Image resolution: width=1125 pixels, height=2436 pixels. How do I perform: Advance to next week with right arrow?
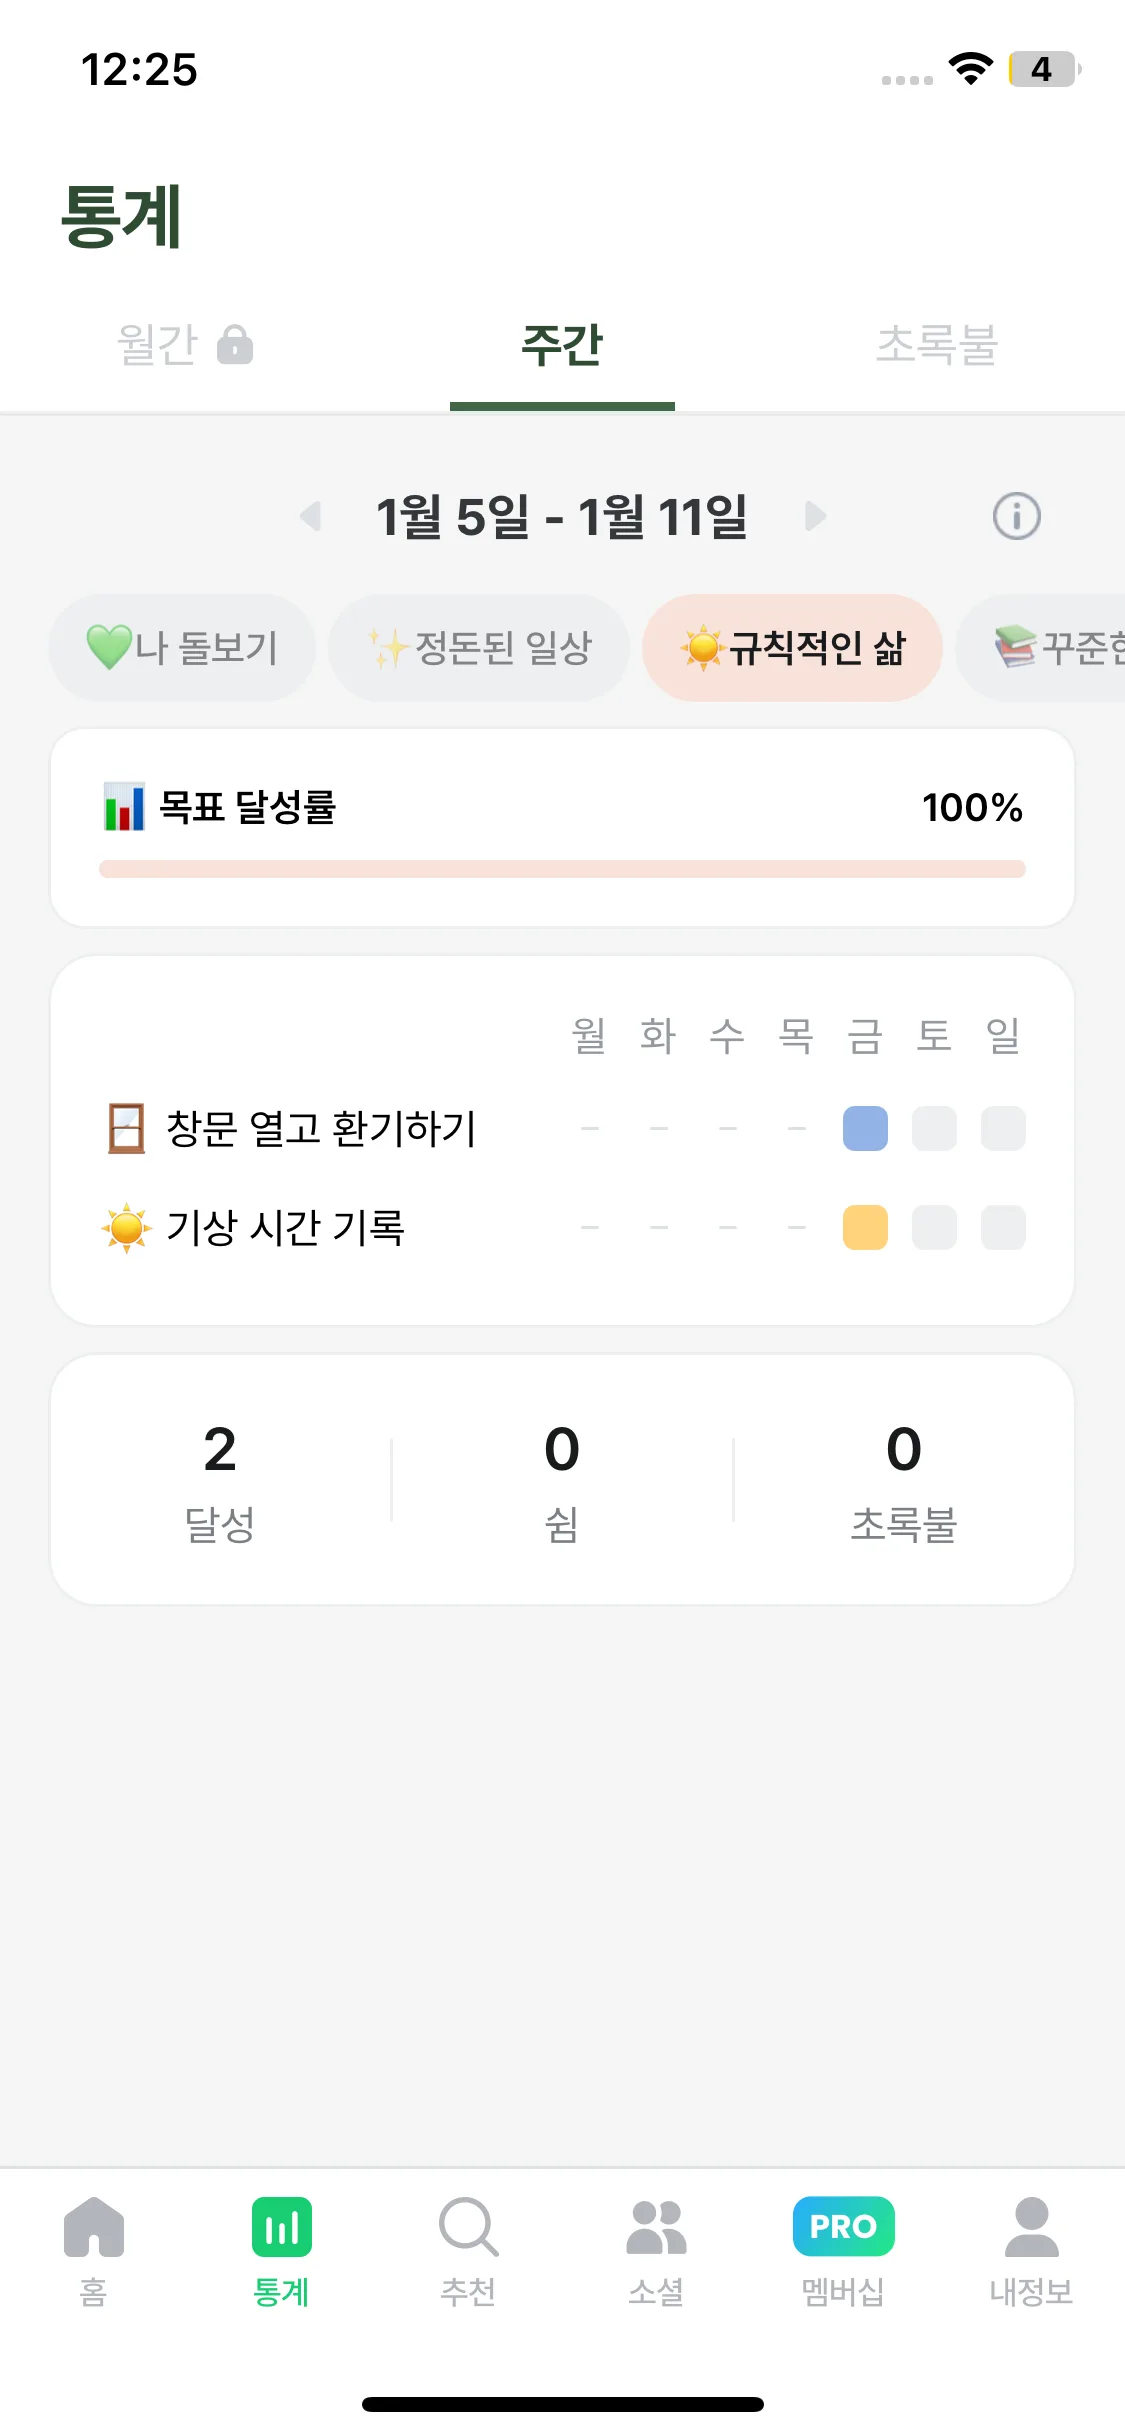click(x=815, y=517)
